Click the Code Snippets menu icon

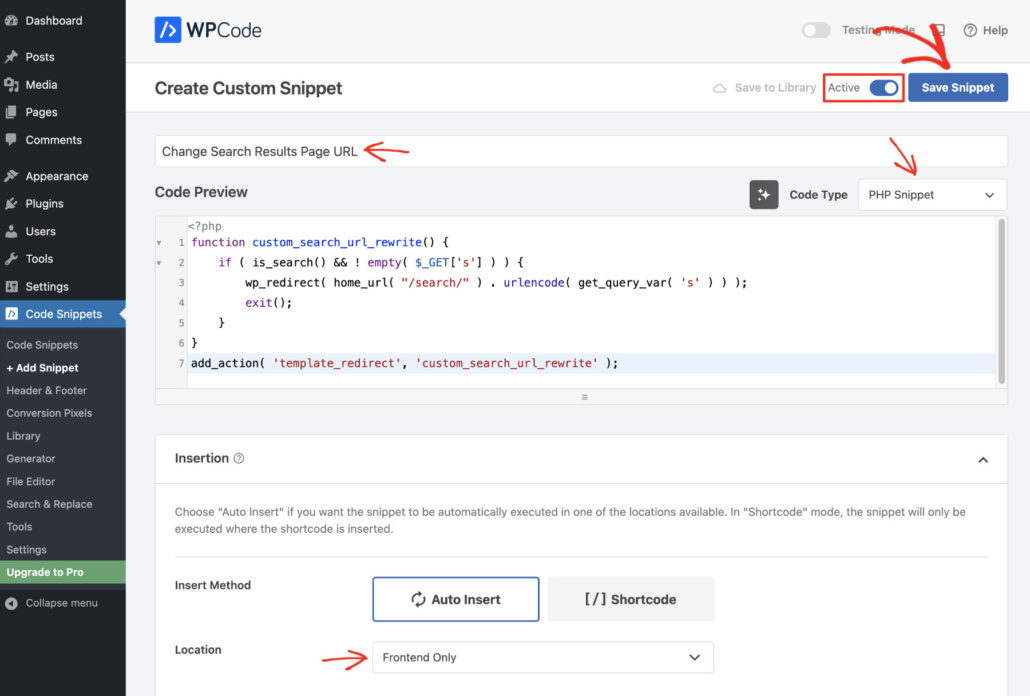[12, 314]
